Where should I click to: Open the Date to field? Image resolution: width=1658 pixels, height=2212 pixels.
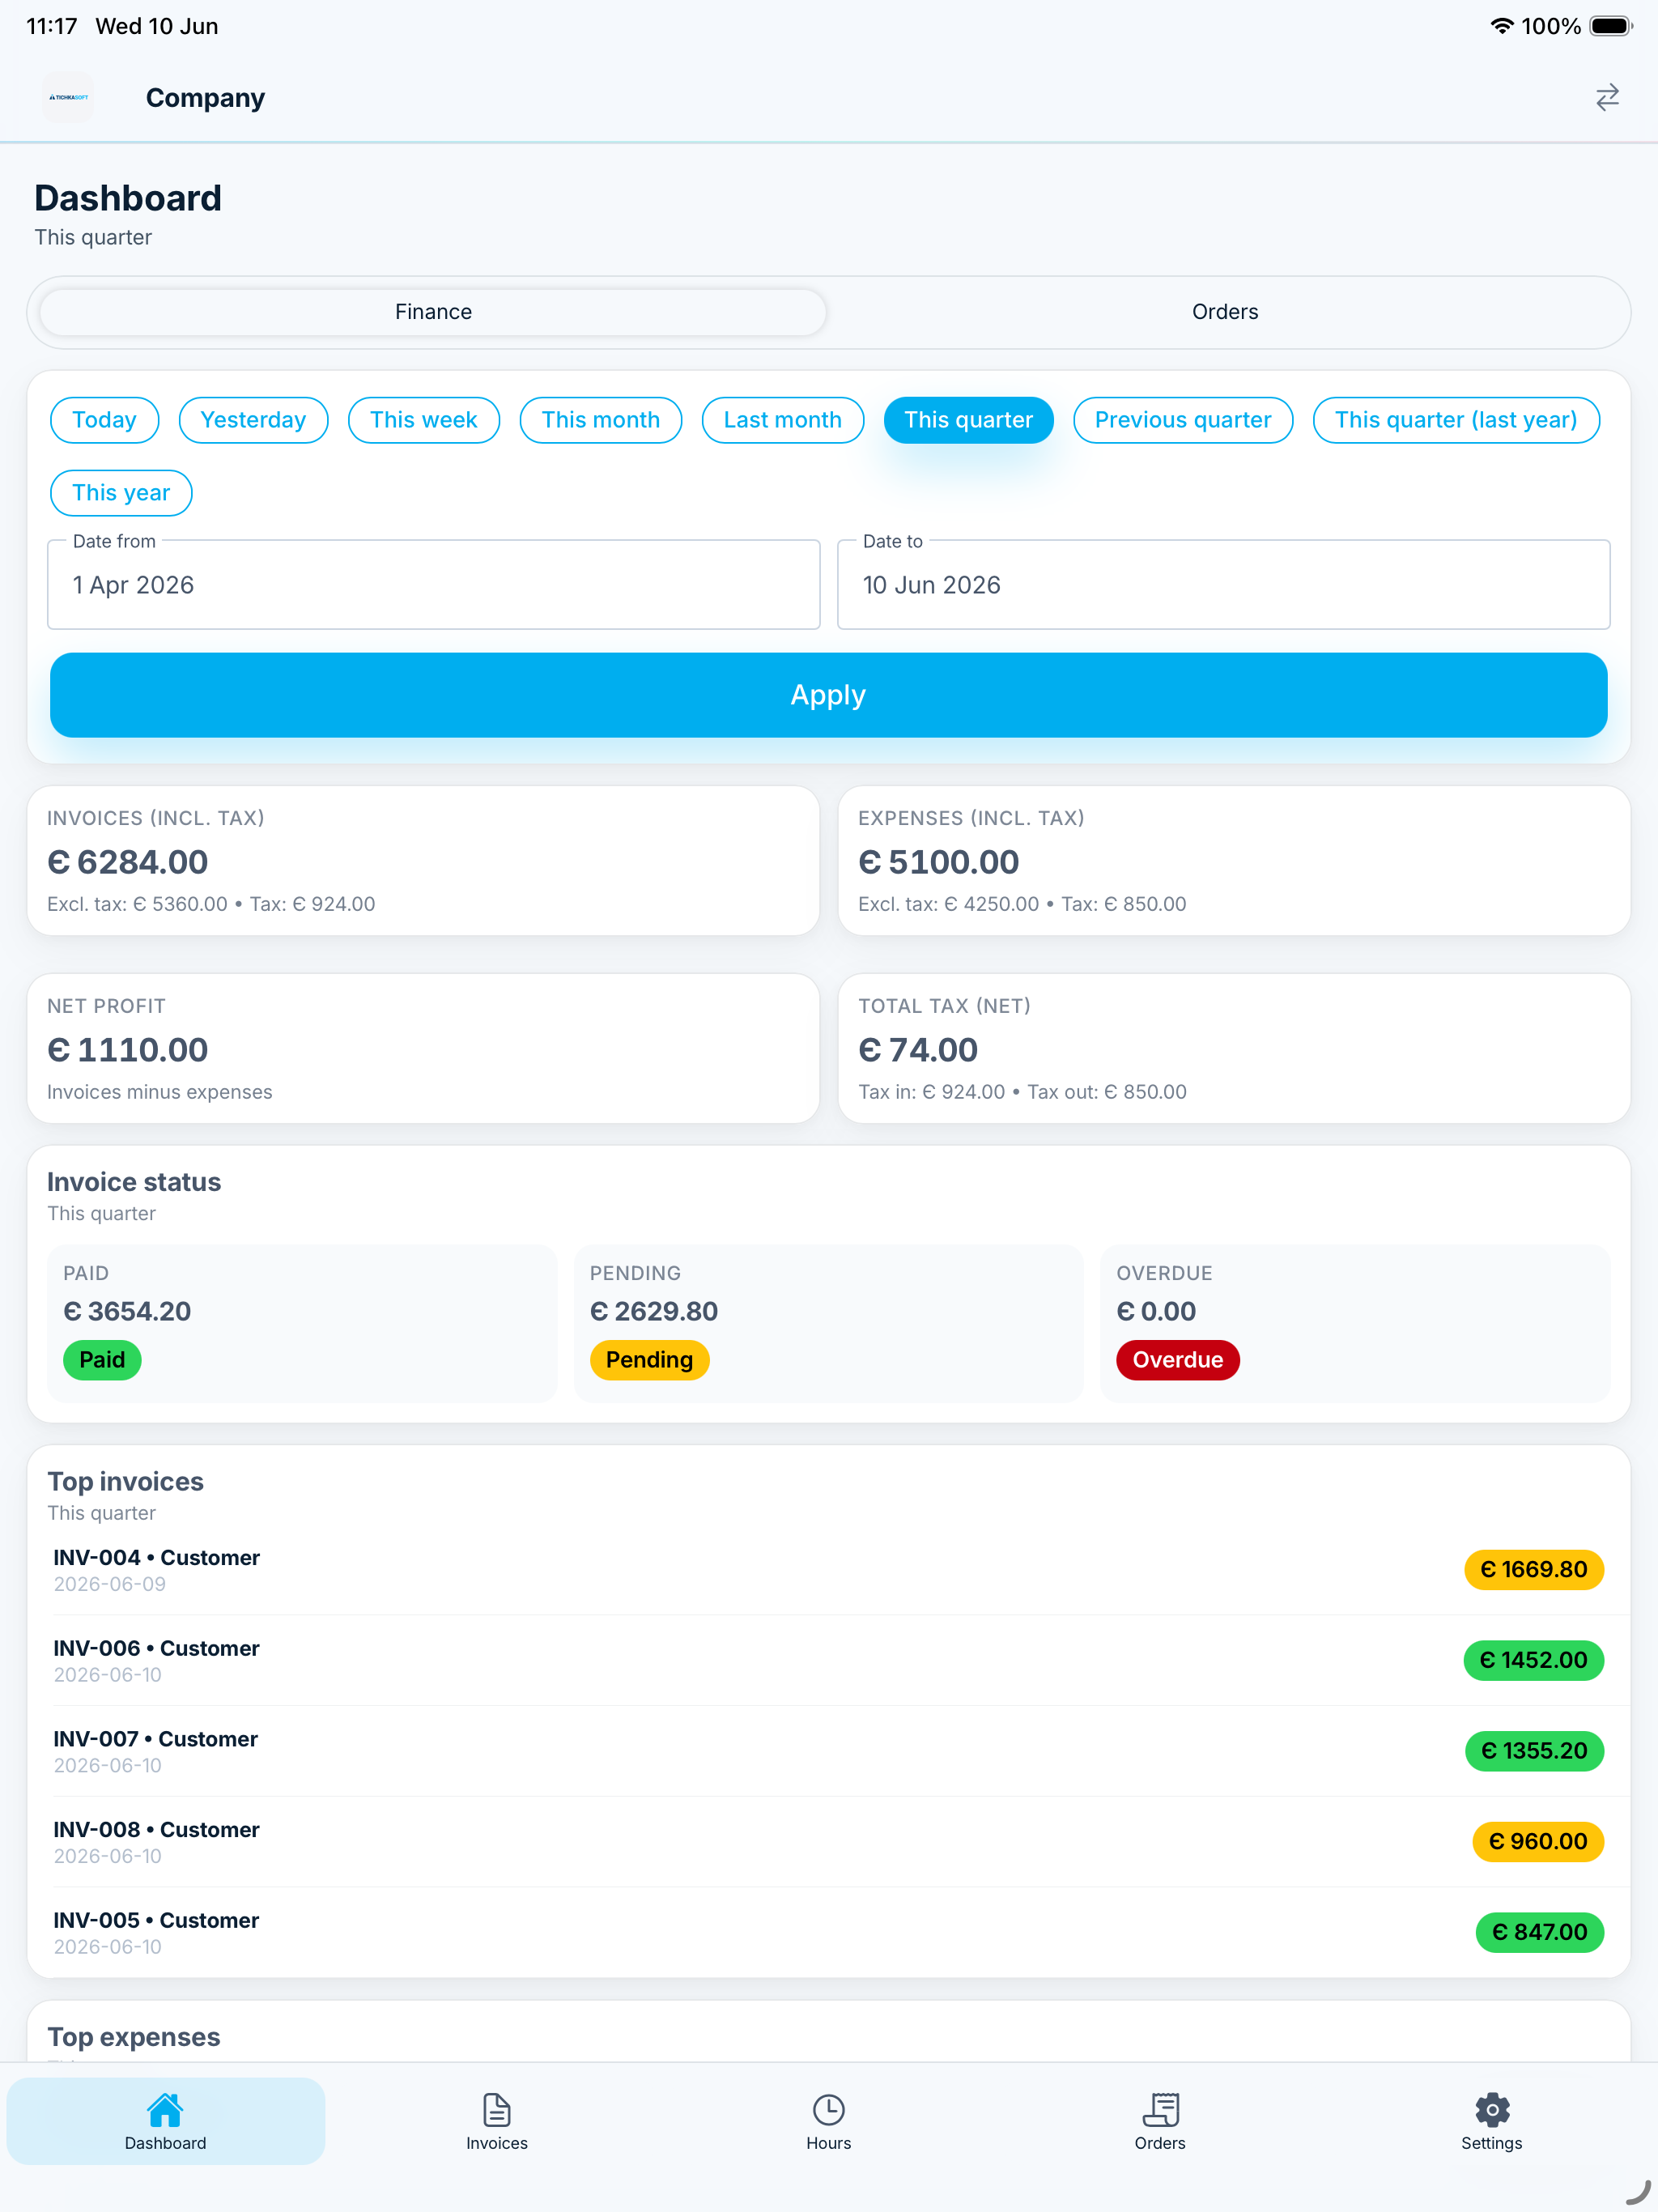(1224, 585)
